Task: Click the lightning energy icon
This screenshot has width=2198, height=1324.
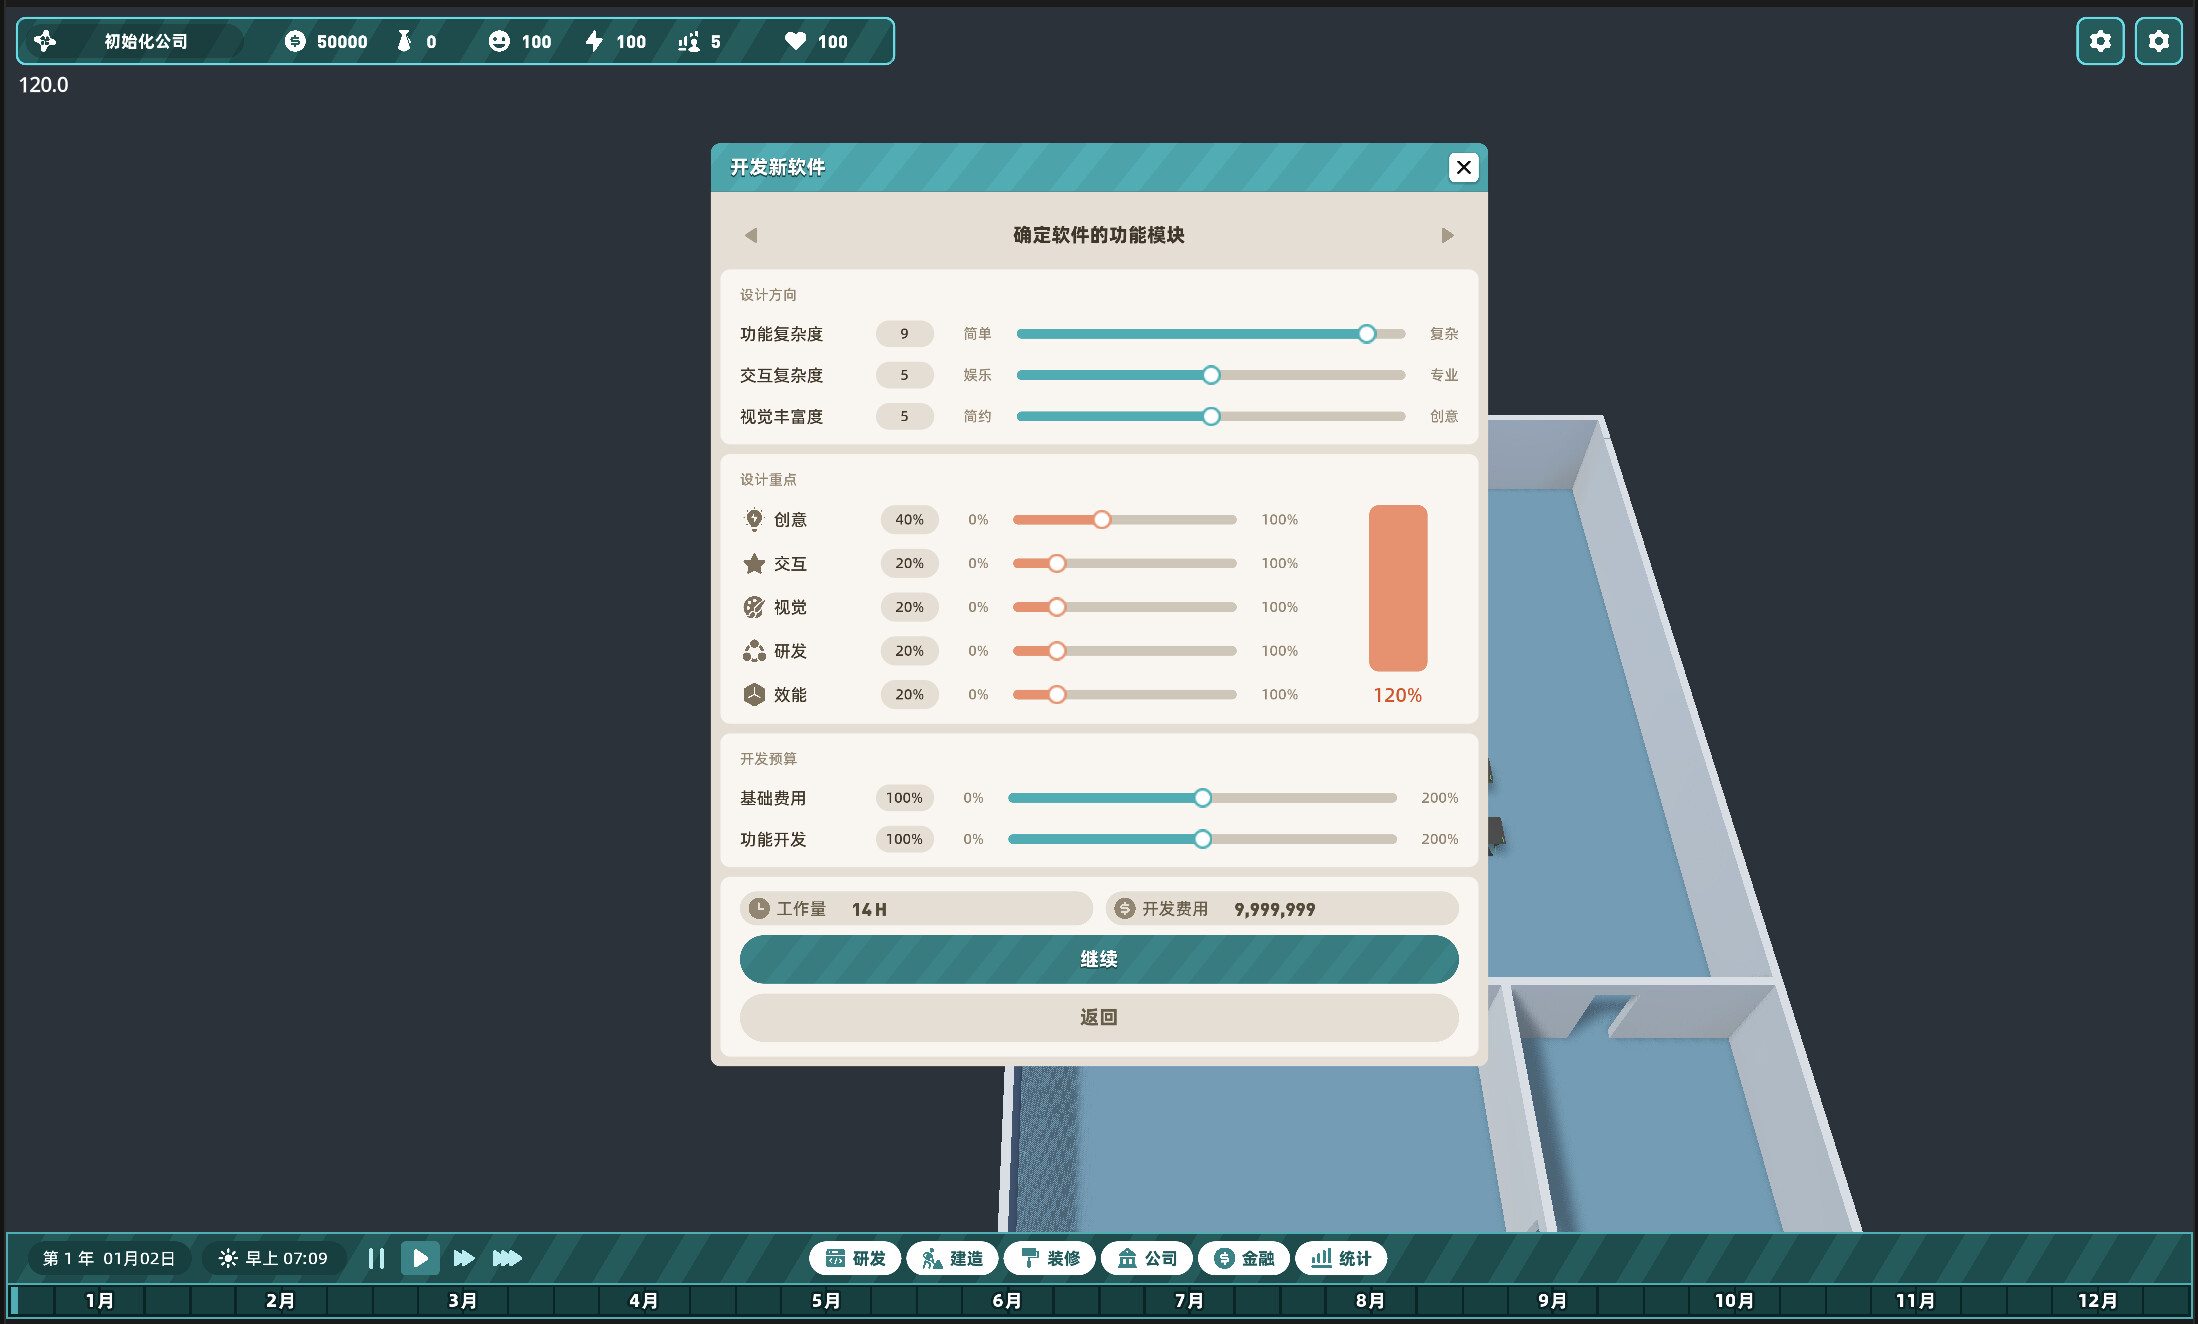Action: (594, 41)
